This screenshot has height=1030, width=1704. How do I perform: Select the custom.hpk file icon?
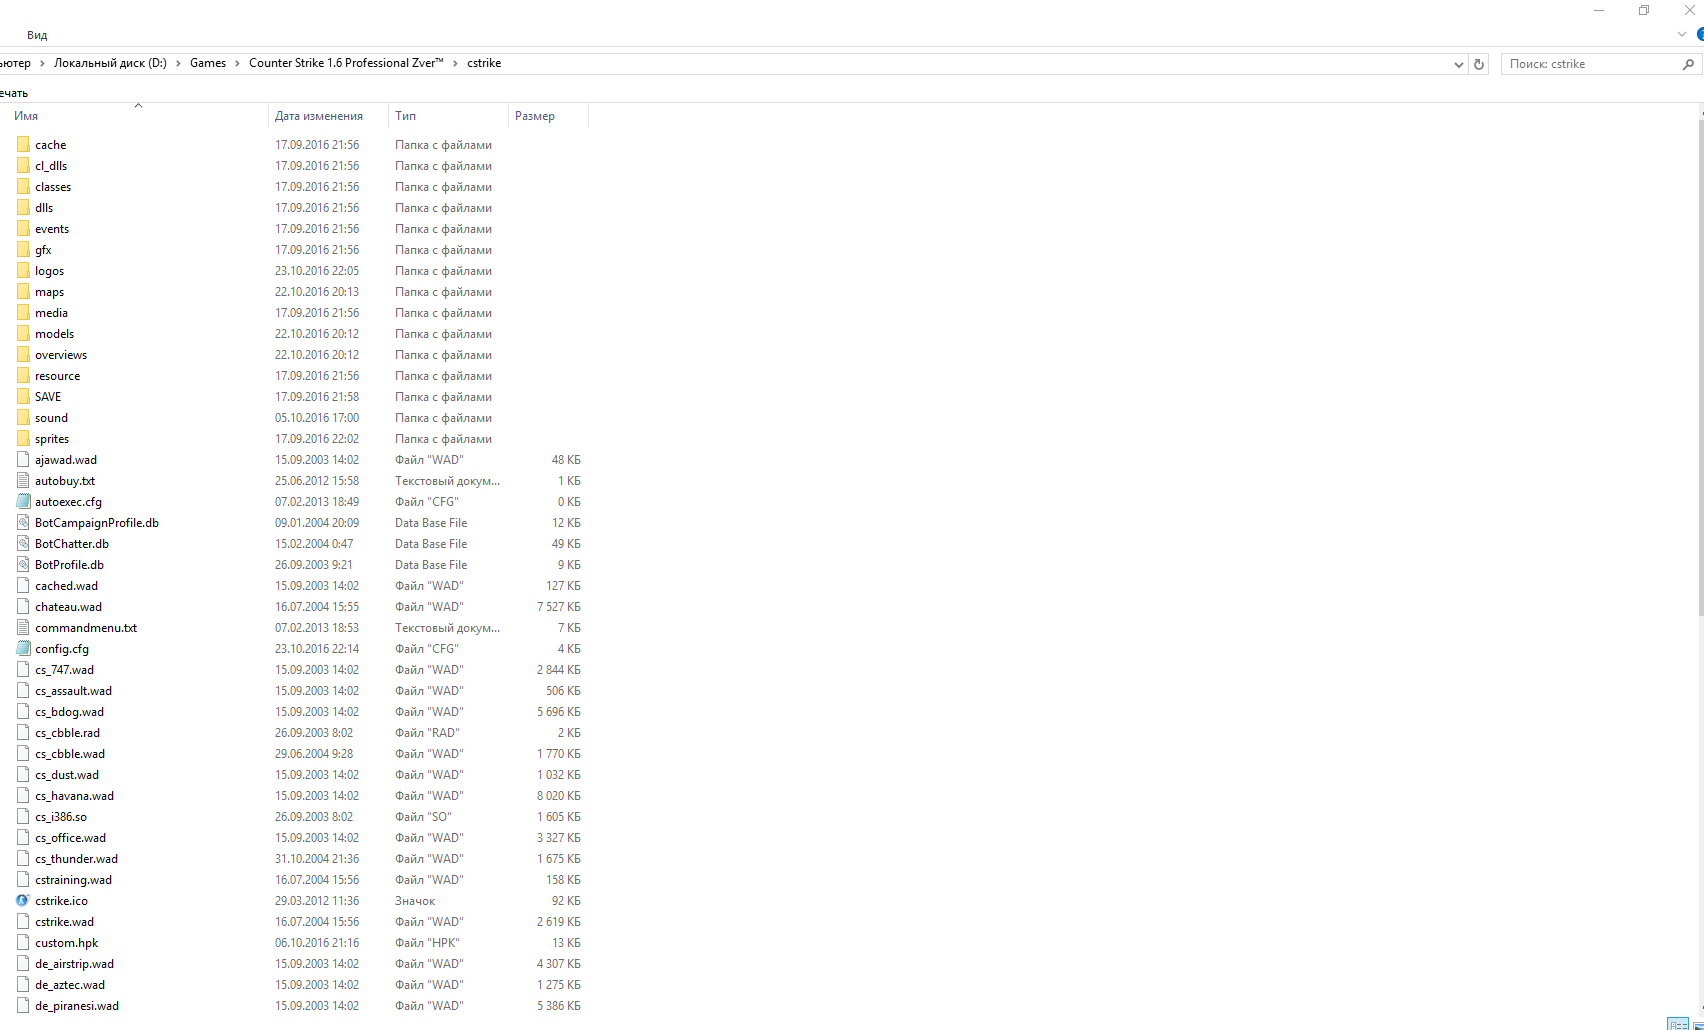point(23,943)
